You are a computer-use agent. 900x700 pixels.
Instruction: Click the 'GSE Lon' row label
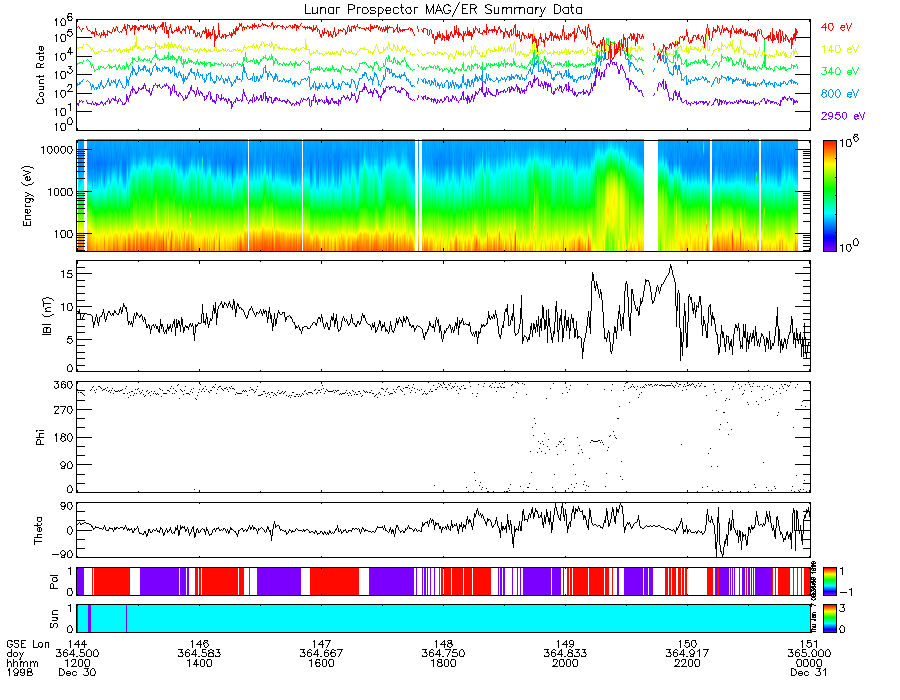28,644
